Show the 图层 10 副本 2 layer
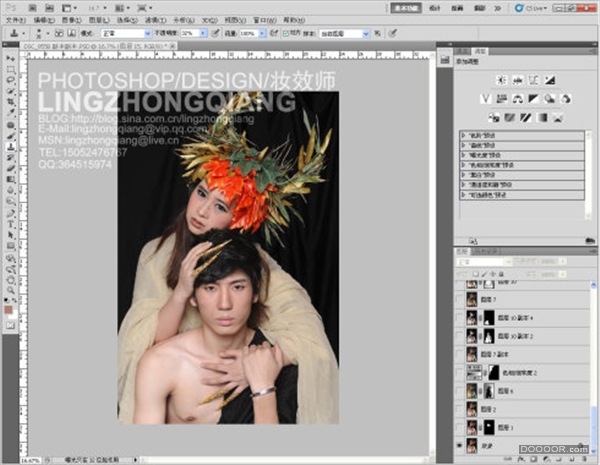600x465 pixels. pyautogui.click(x=459, y=336)
